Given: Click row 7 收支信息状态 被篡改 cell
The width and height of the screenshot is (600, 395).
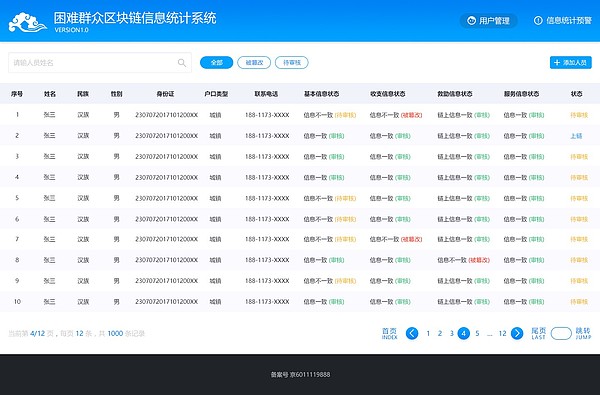Looking at the screenshot, I should click(396, 239).
